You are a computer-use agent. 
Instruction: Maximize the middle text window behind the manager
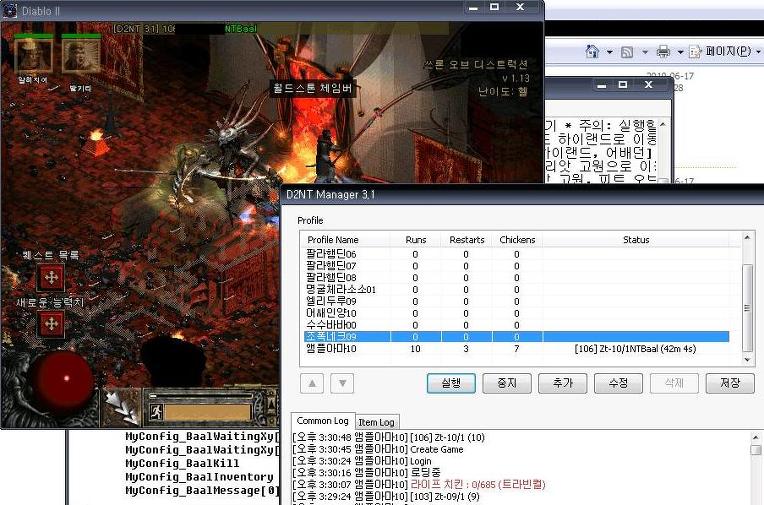pyautogui.click(x=623, y=85)
